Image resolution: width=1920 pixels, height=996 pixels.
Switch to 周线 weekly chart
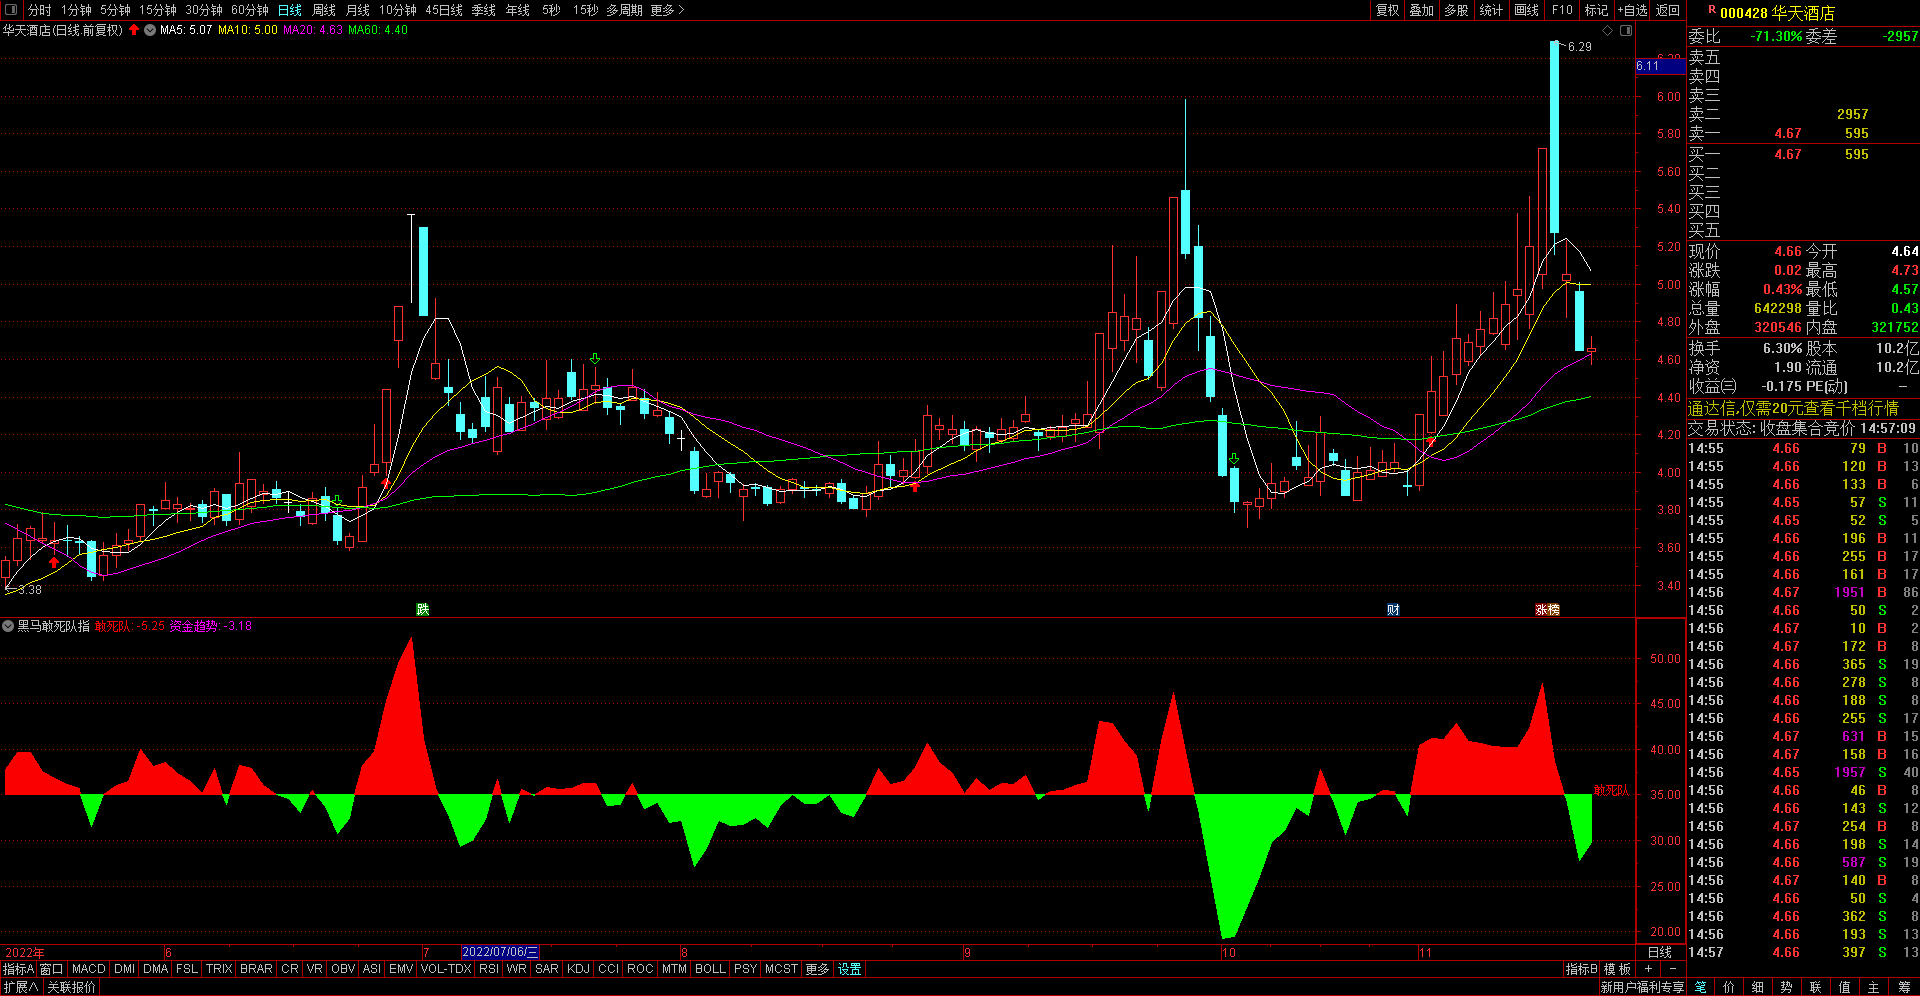(324, 10)
